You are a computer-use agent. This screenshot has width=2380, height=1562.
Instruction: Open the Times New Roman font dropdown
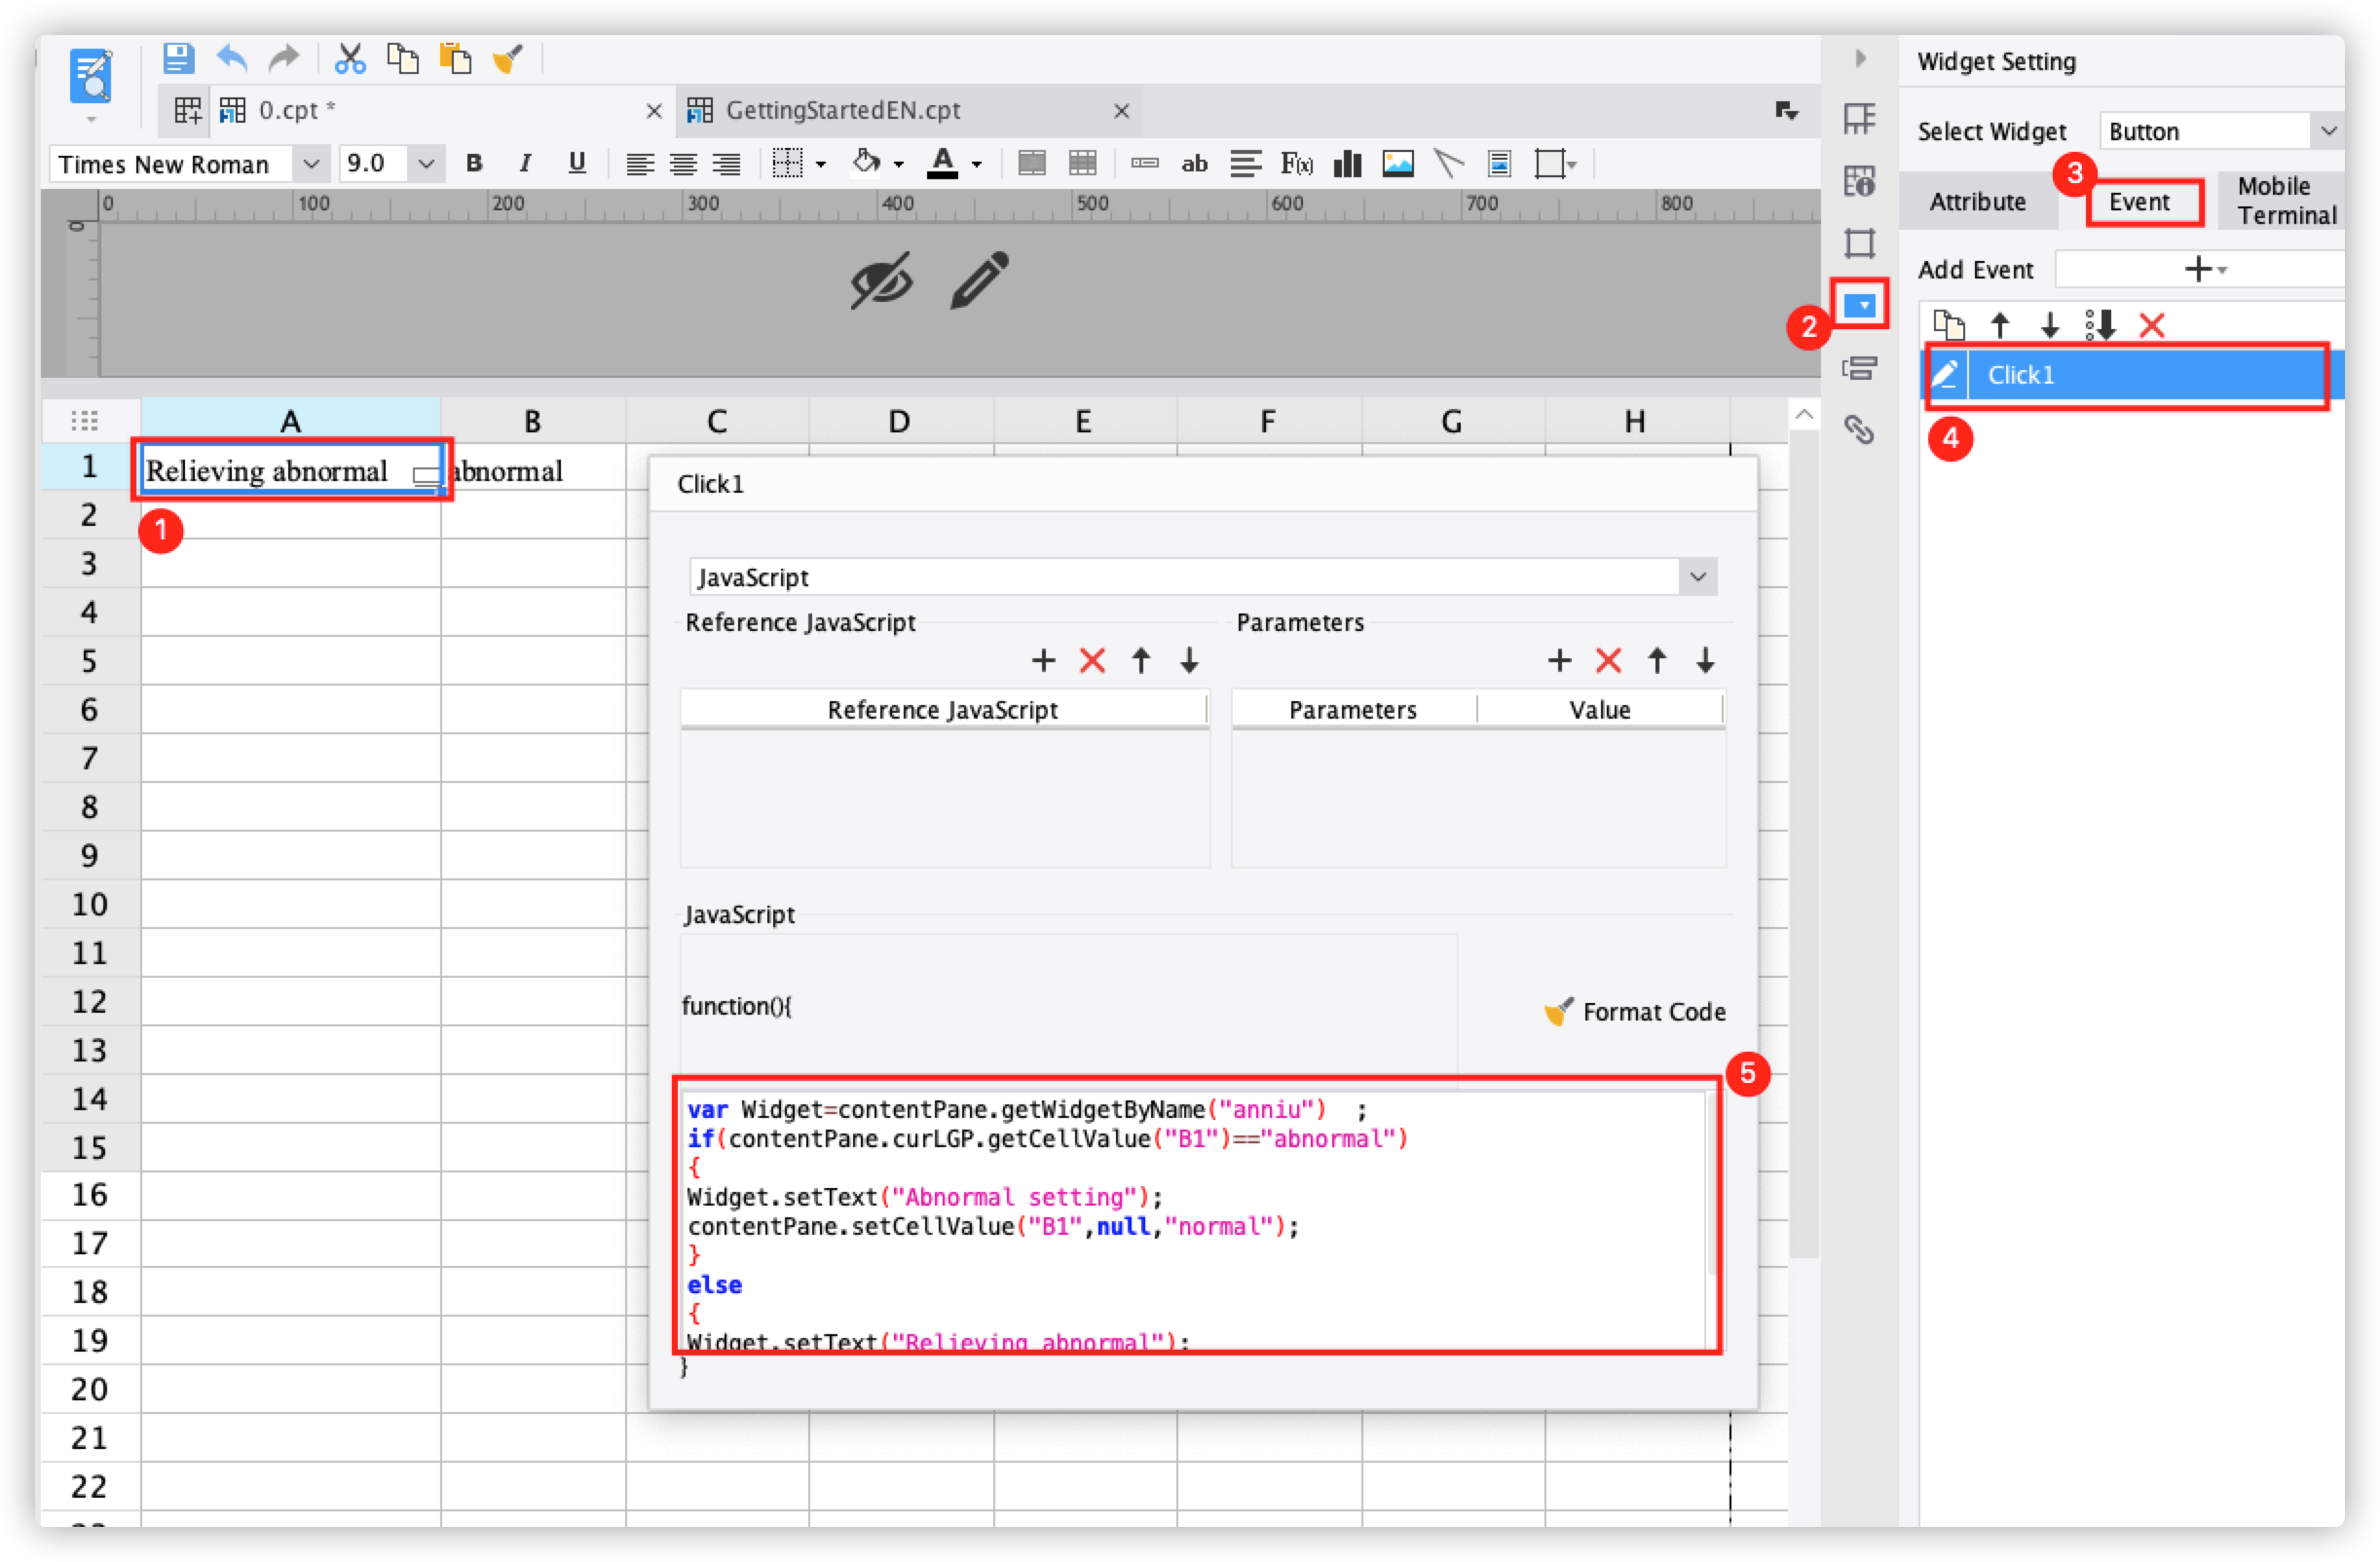(x=311, y=163)
